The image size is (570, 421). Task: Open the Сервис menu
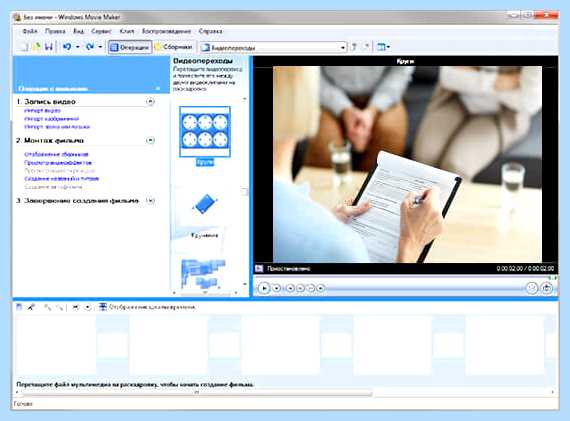[101, 31]
